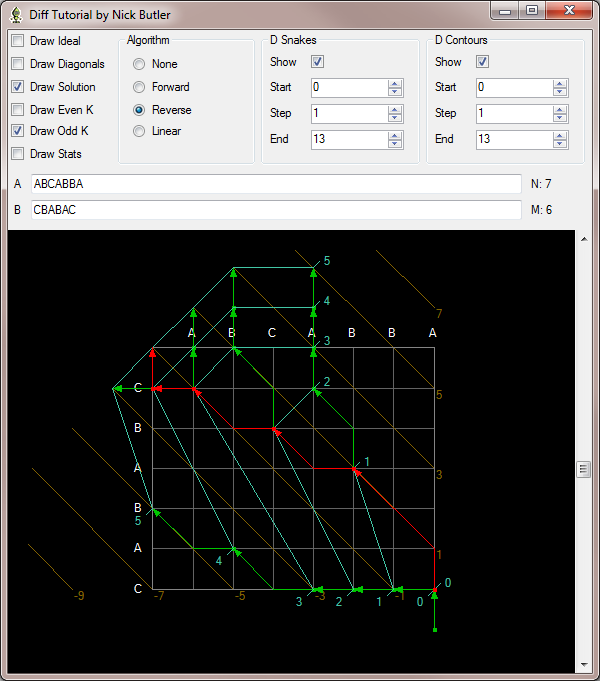Focus the D Snakes Start number field
600x681 pixels.
349,88
